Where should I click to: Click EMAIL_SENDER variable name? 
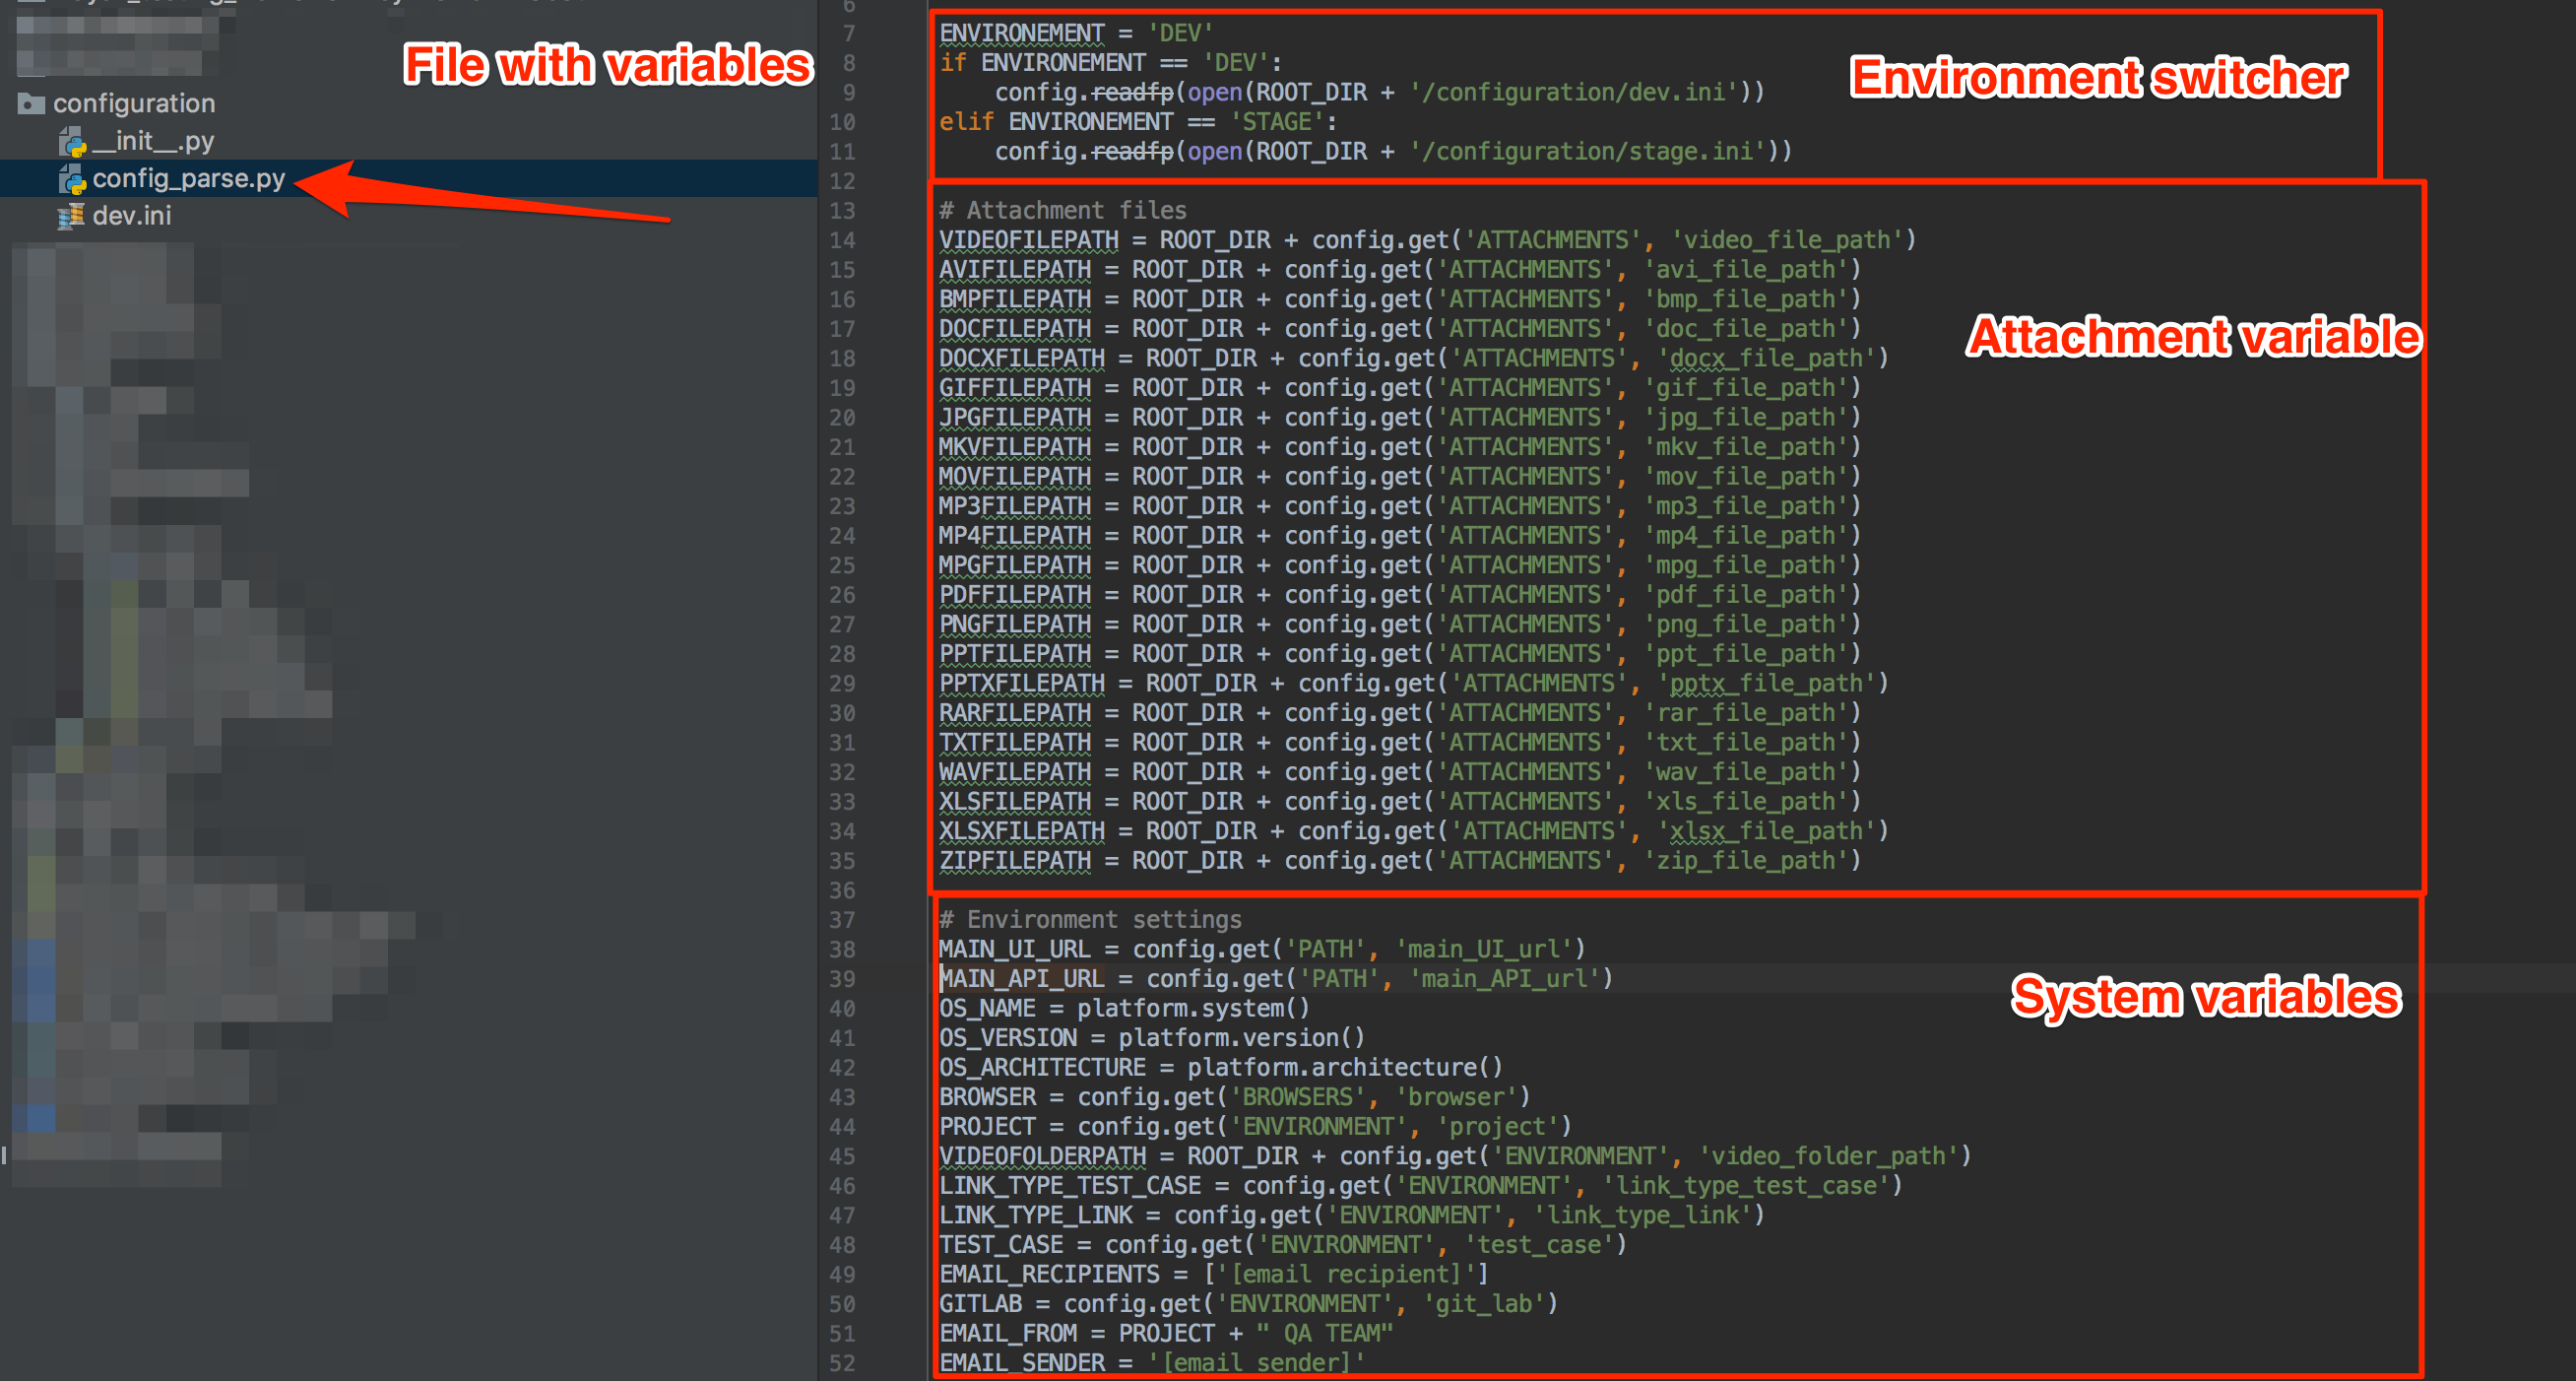pyautogui.click(x=1022, y=1363)
